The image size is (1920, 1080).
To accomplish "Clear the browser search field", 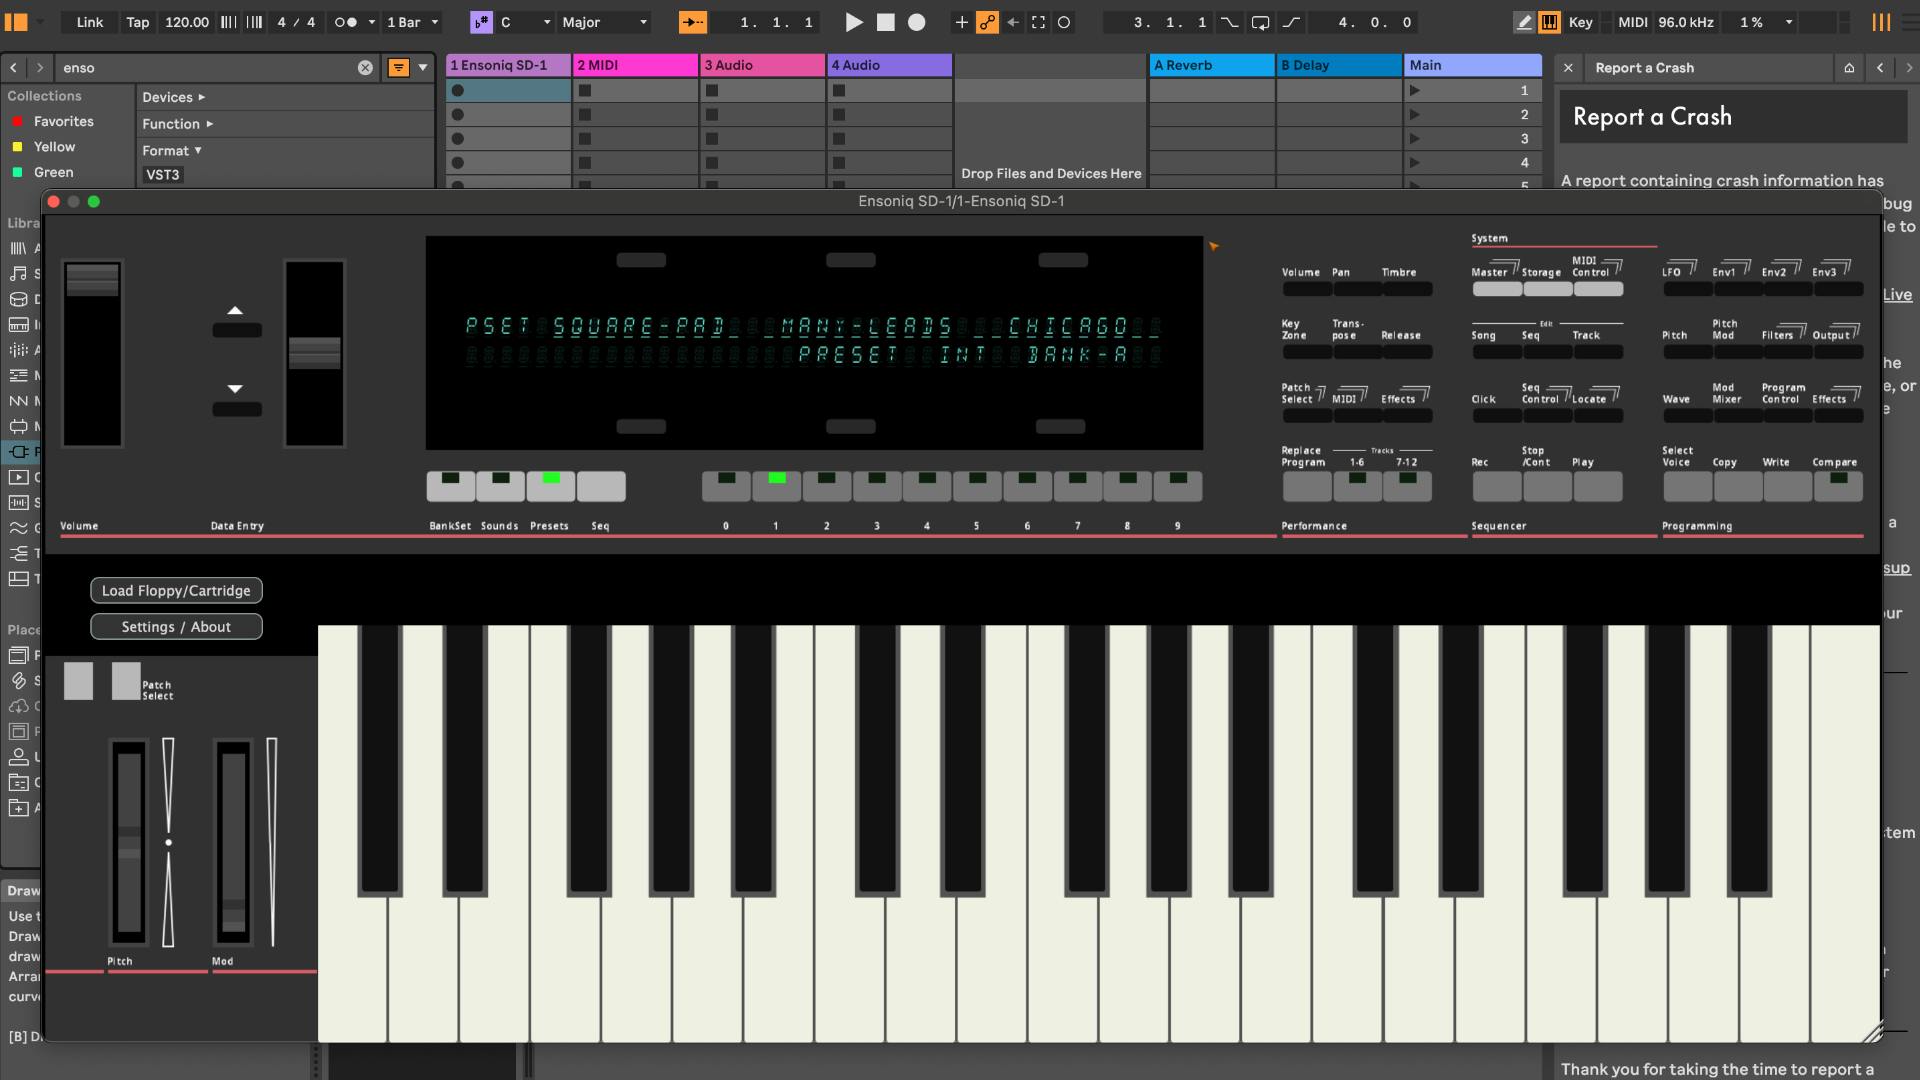I will coord(365,68).
